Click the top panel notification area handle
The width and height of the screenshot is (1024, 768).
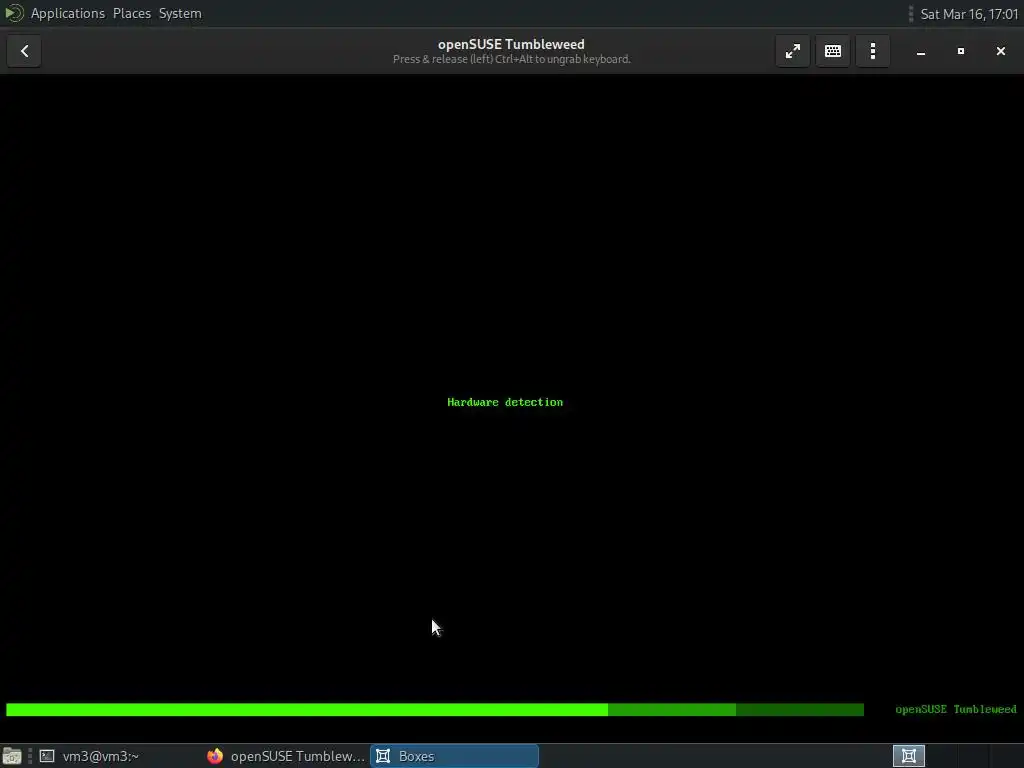coord(910,14)
